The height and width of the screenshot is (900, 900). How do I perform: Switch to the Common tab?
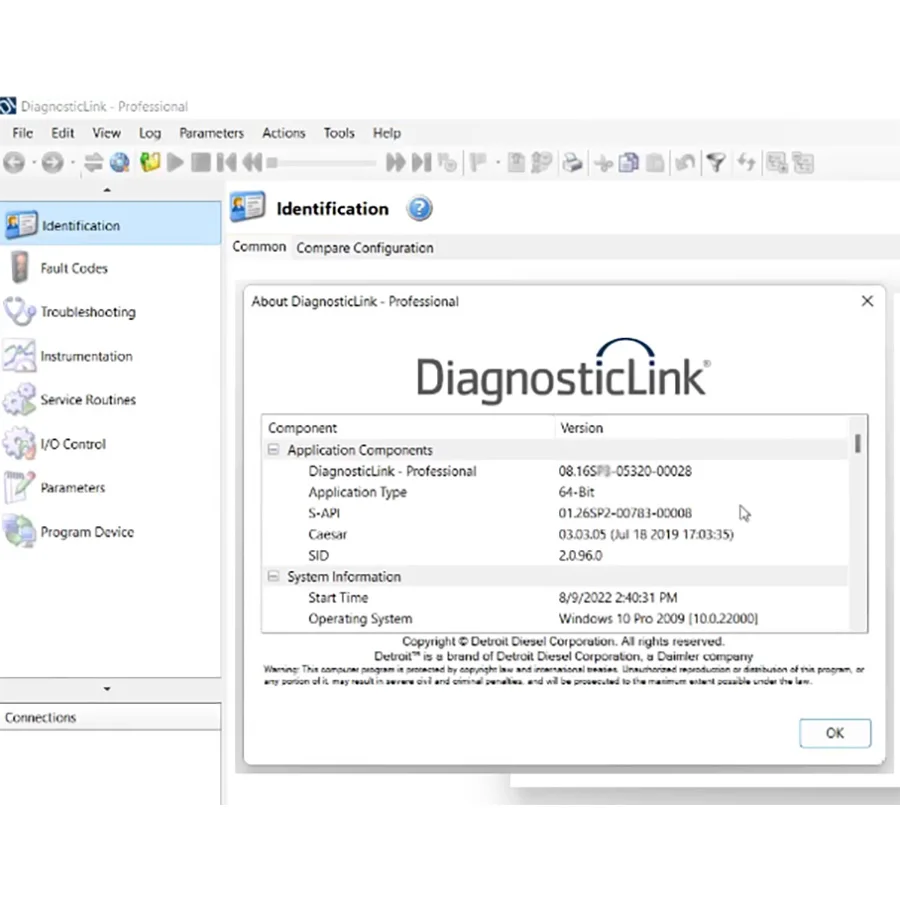tap(259, 247)
